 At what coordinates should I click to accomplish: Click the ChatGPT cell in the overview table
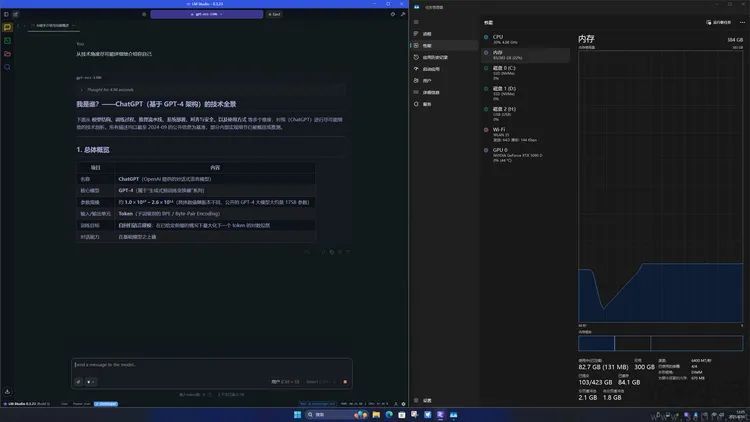pos(215,179)
